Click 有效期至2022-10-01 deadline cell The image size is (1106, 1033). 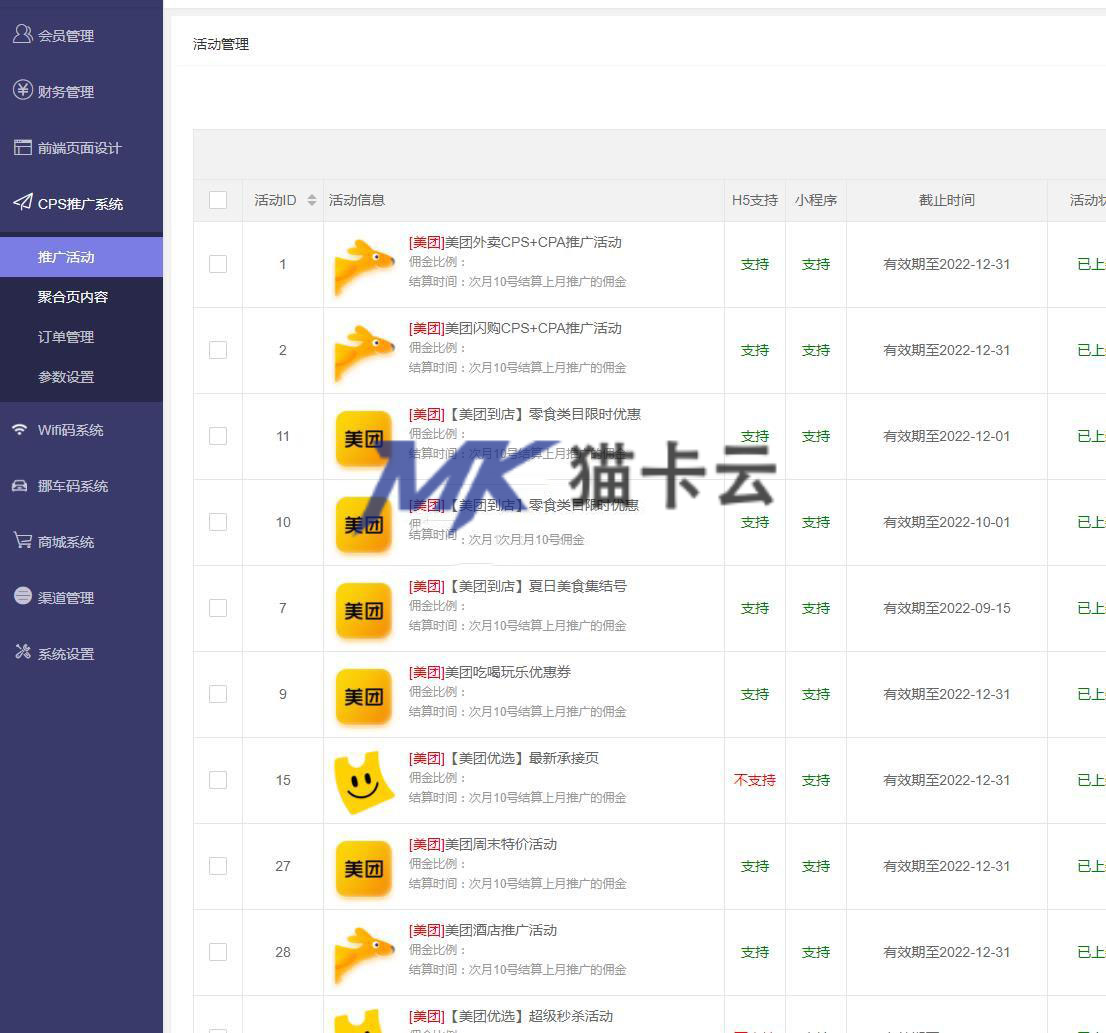[947, 522]
